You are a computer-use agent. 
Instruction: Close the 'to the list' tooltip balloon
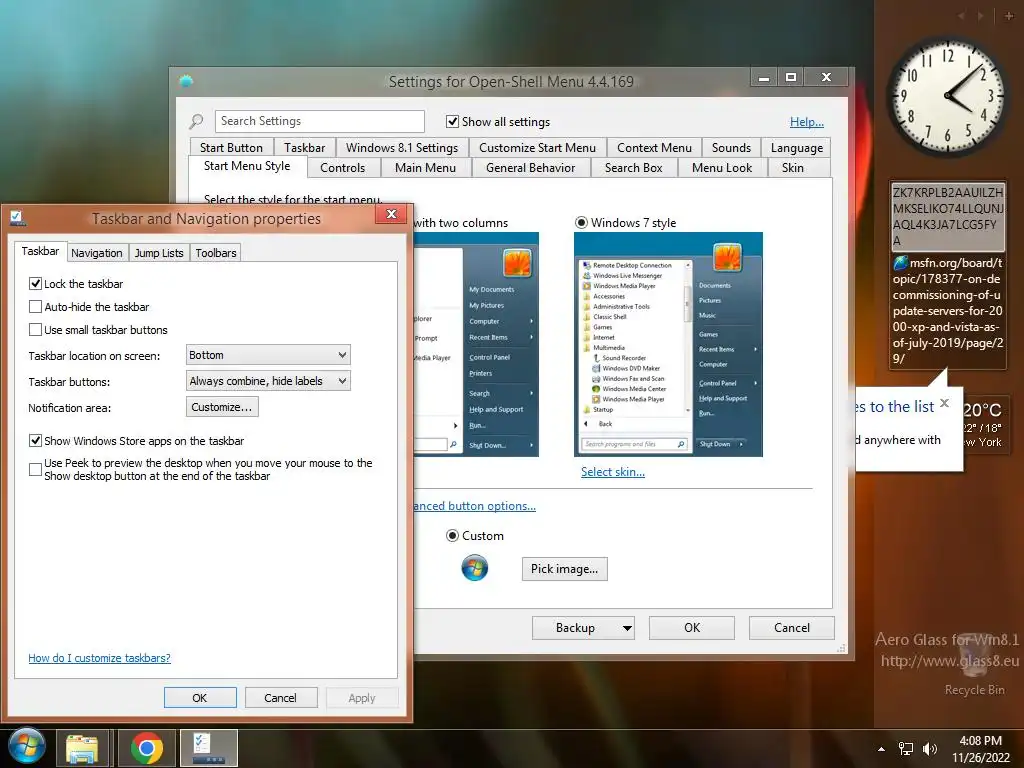[944, 404]
